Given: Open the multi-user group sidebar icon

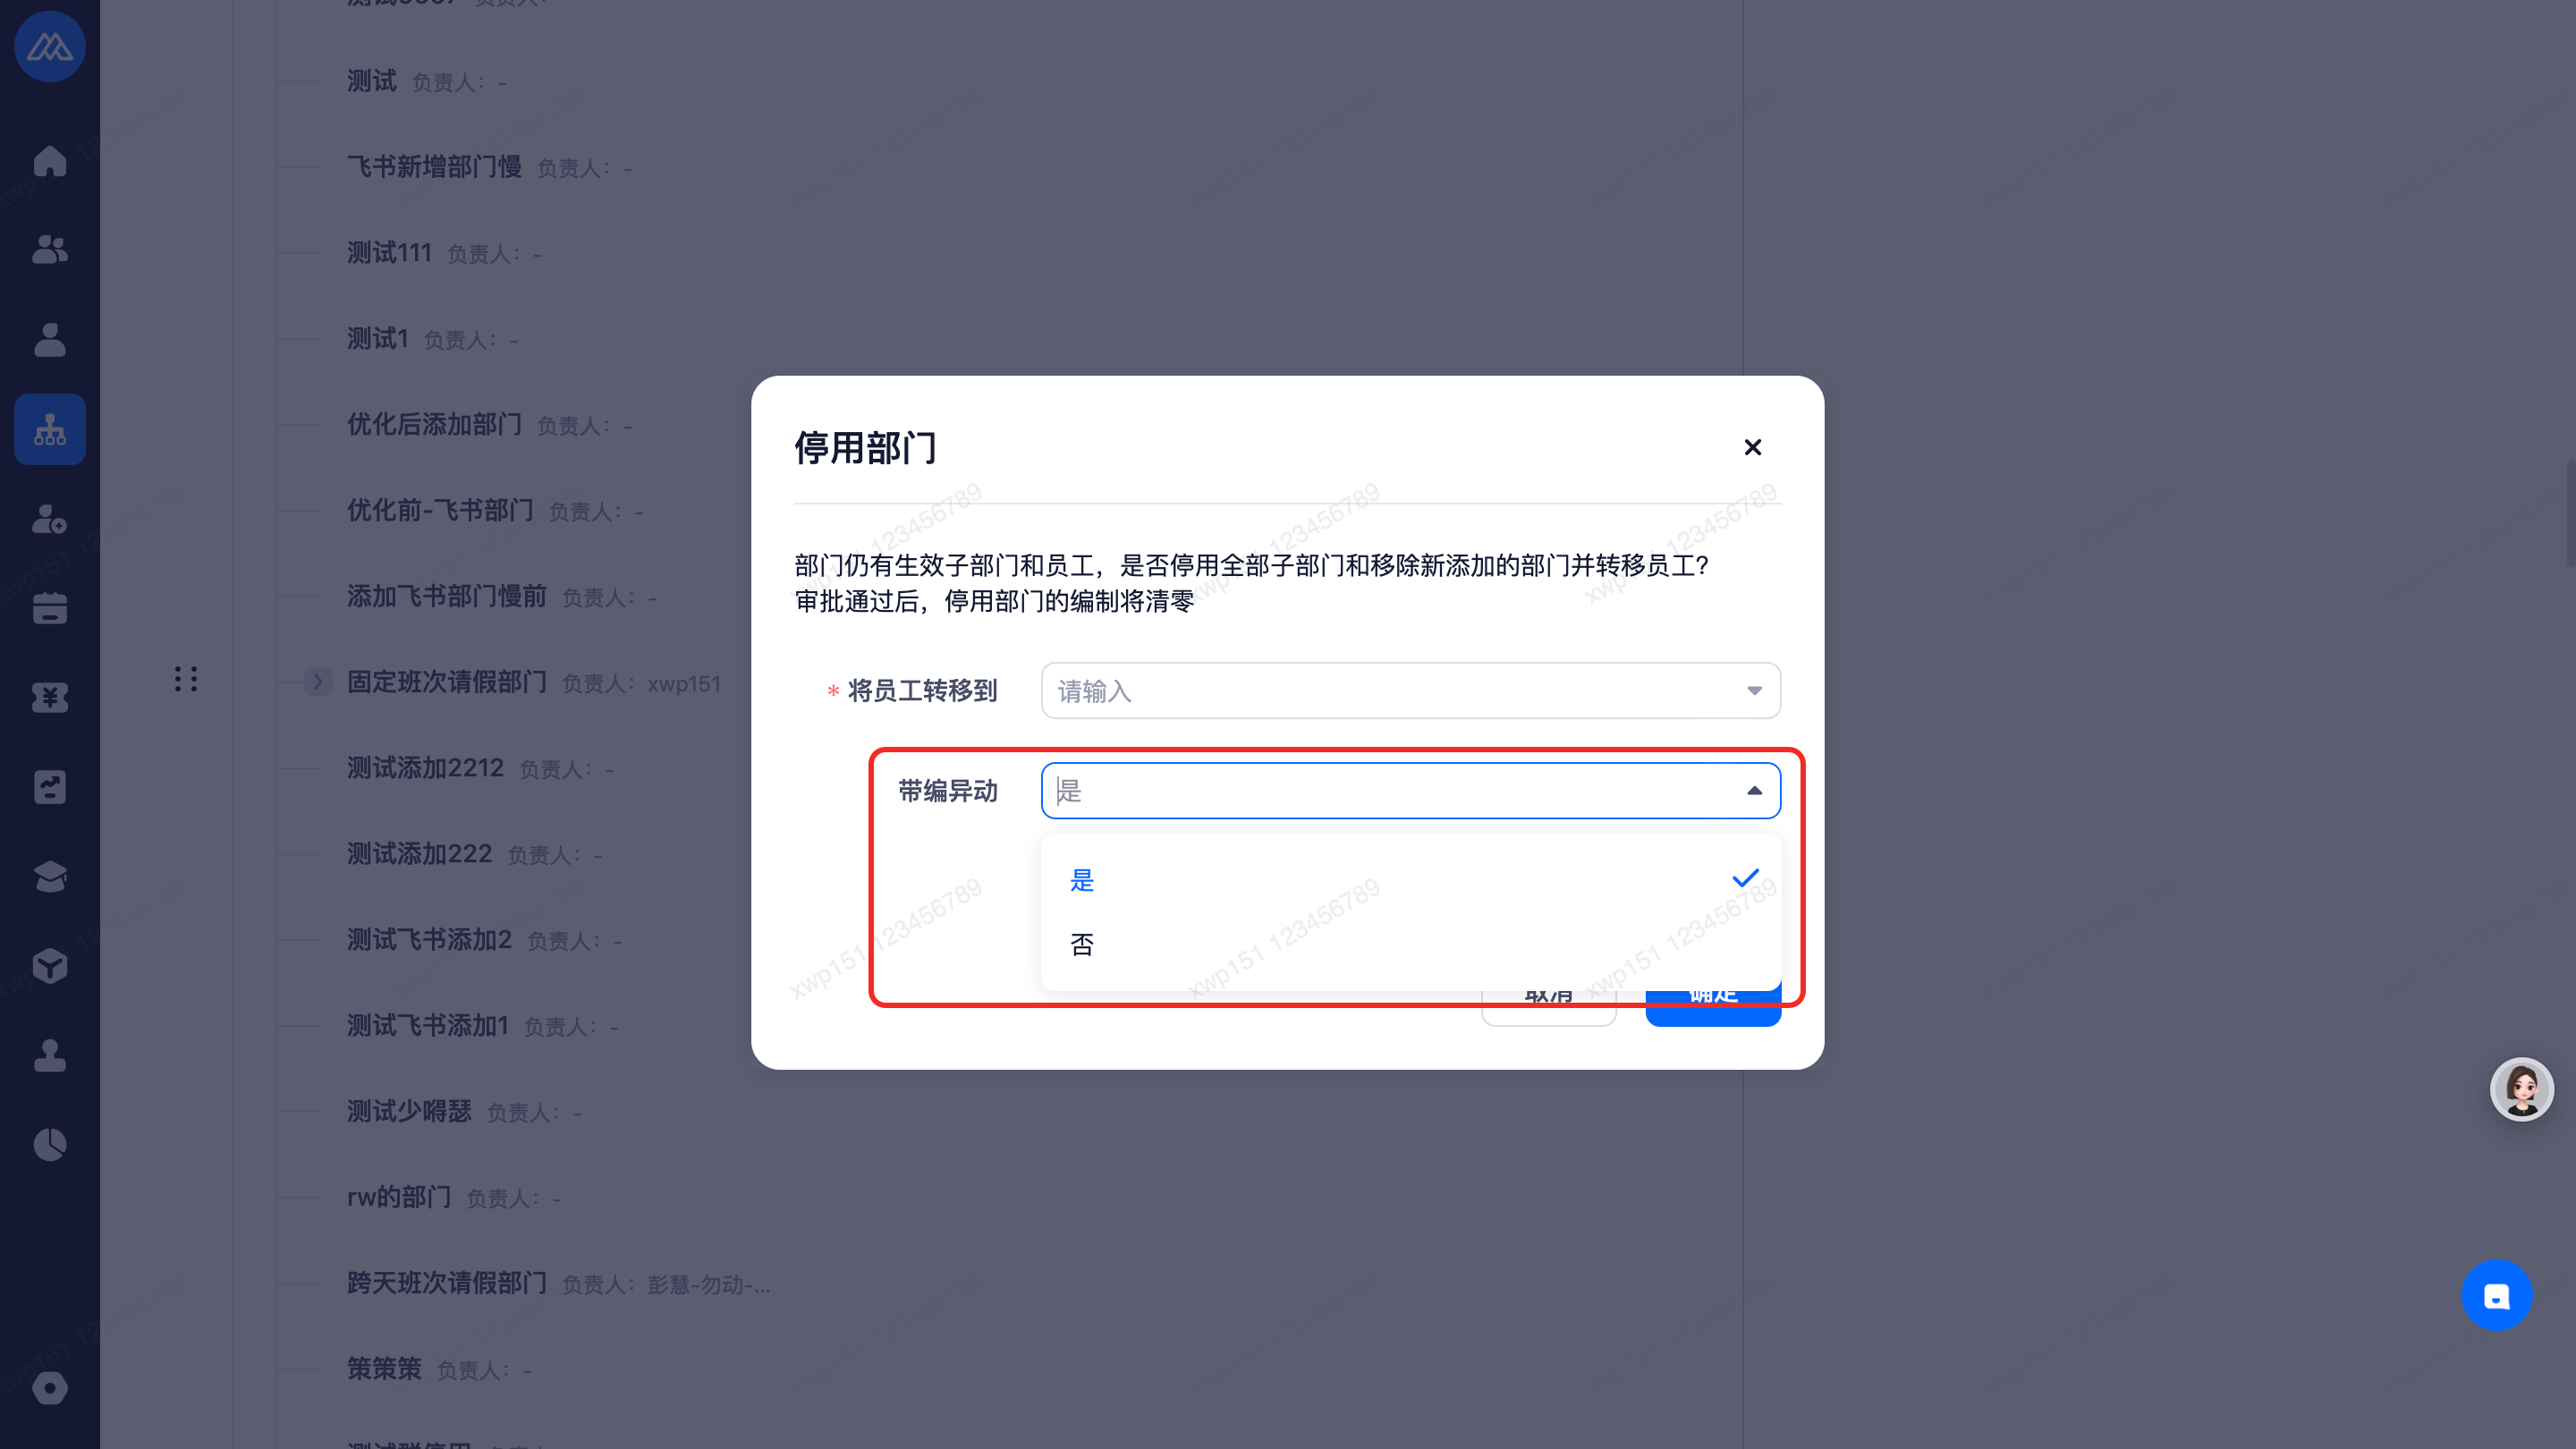Looking at the screenshot, I should tap(49, 250).
